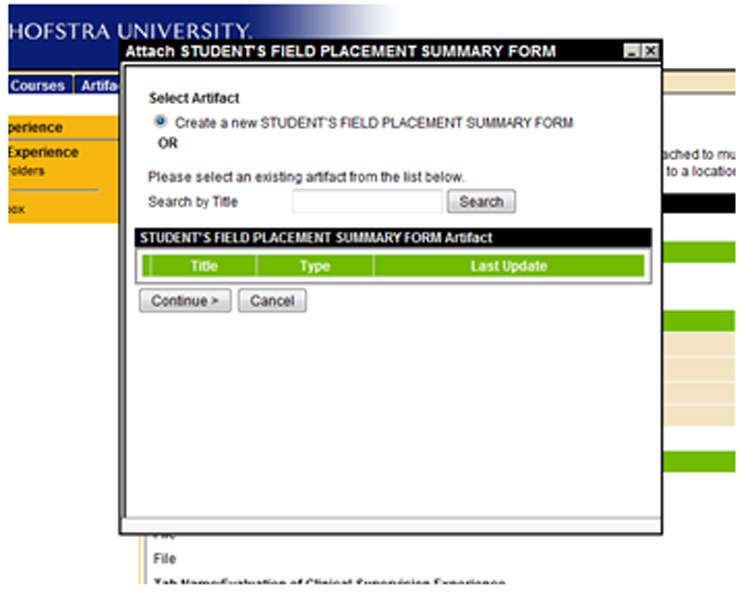Sort artifacts by the Type column
This screenshot has width=750, height=609.
(x=315, y=266)
